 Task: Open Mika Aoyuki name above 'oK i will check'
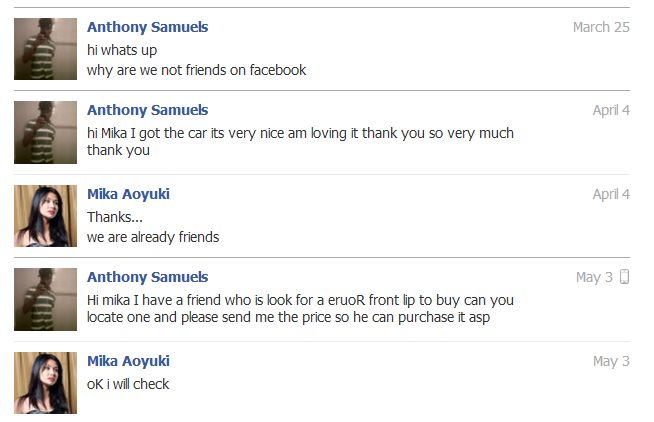[128, 361]
